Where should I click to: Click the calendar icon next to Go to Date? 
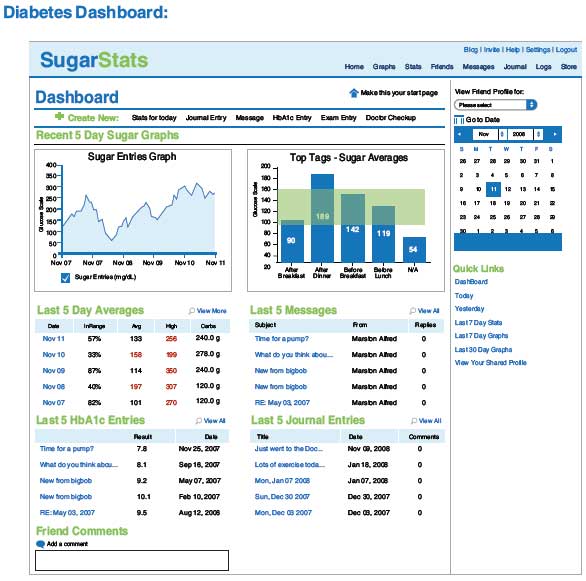459,120
